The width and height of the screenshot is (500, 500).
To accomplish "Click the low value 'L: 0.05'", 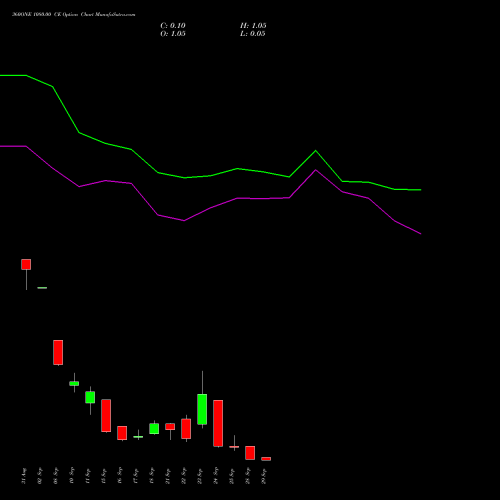I will click(253, 34).
